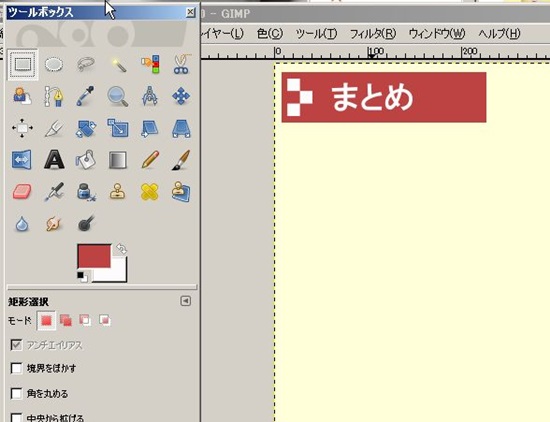550x422 pixels.
Task: Select the Text tool
Action: click(x=54, y=160)
